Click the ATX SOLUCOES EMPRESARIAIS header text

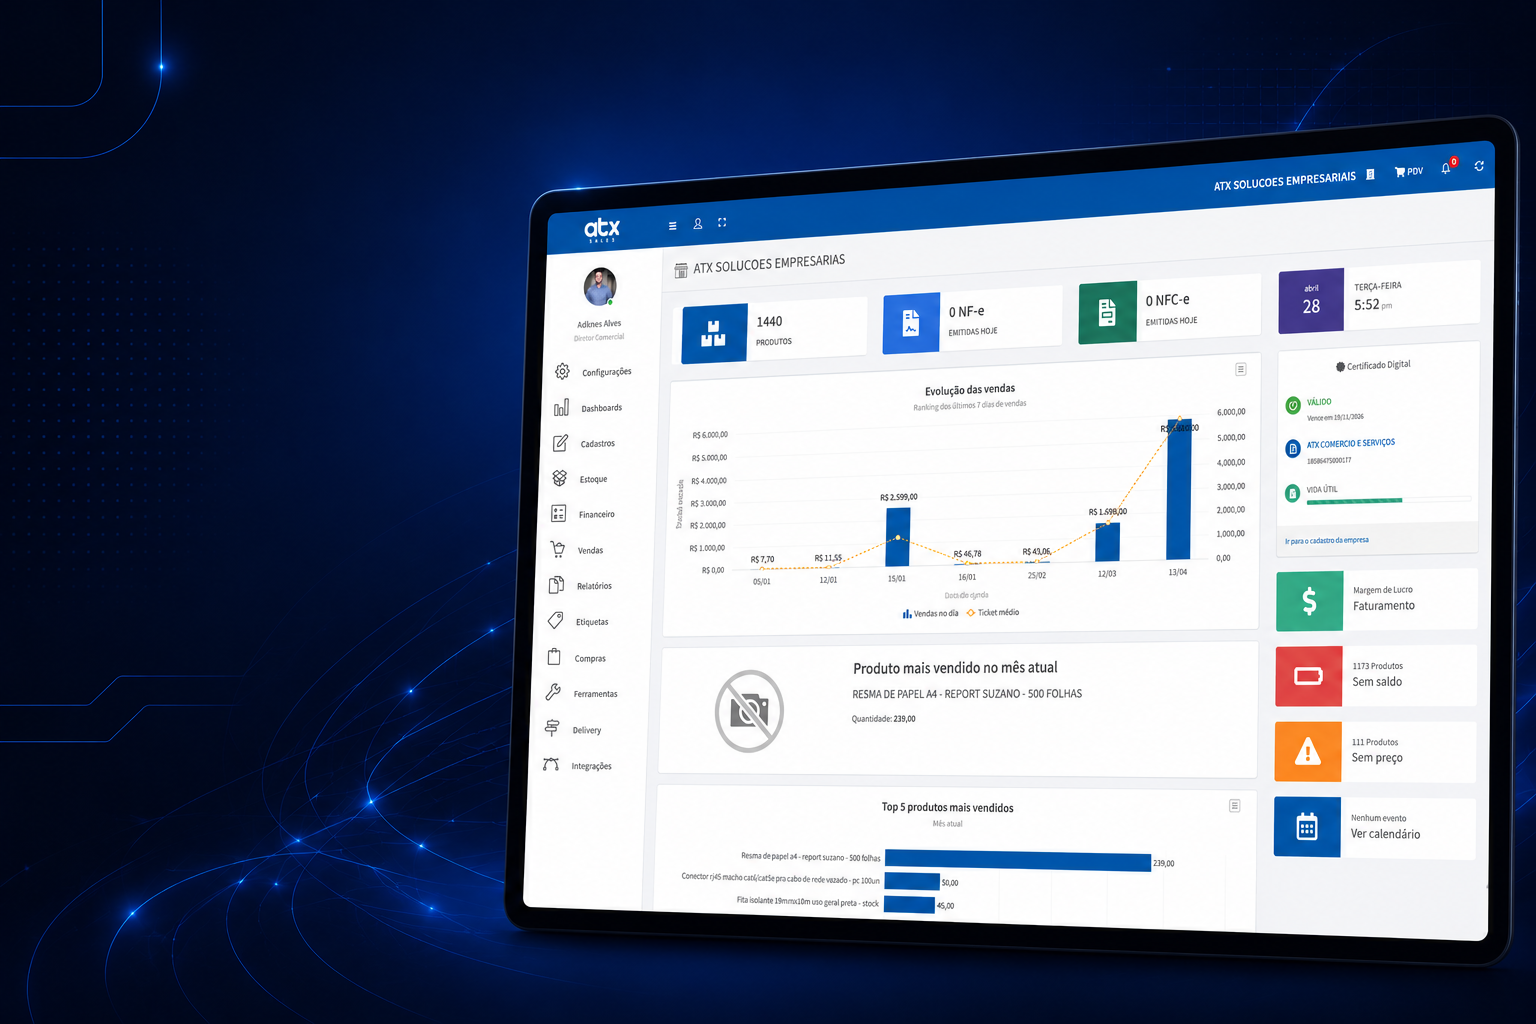point(1285,181)
